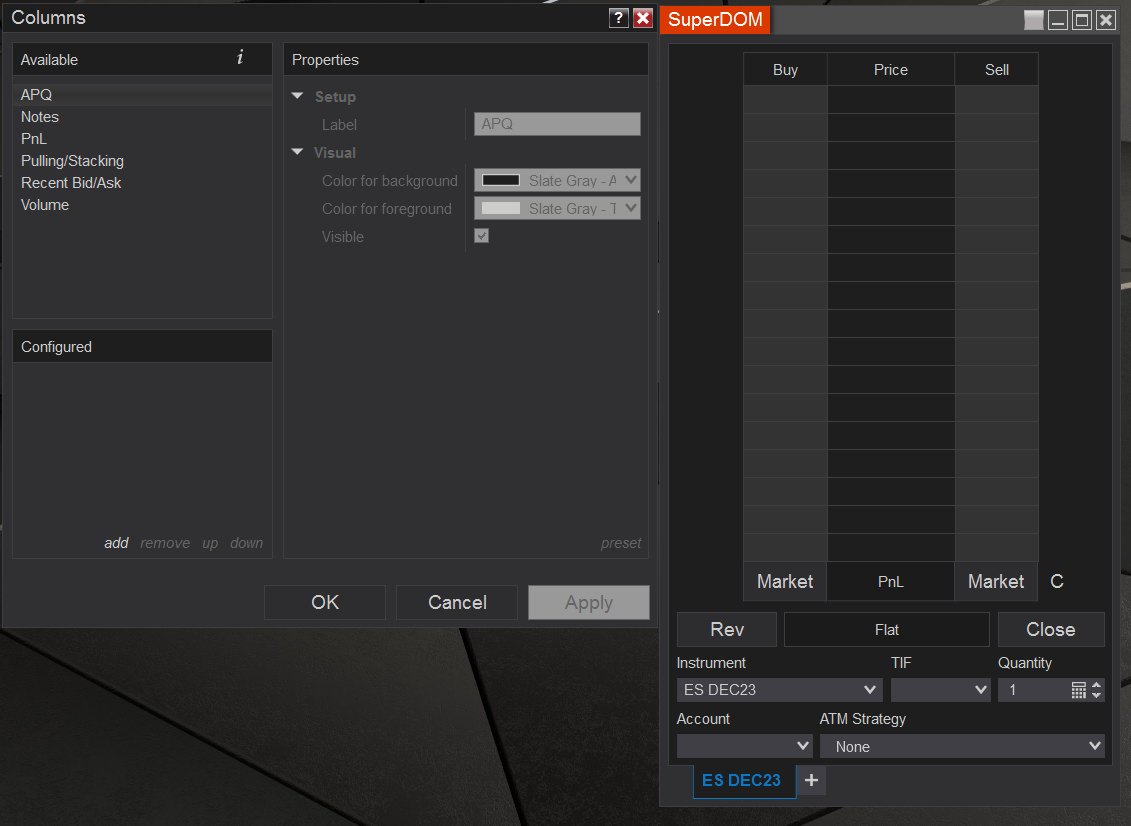
Task: Click the Sell column header
Action: 997,70
